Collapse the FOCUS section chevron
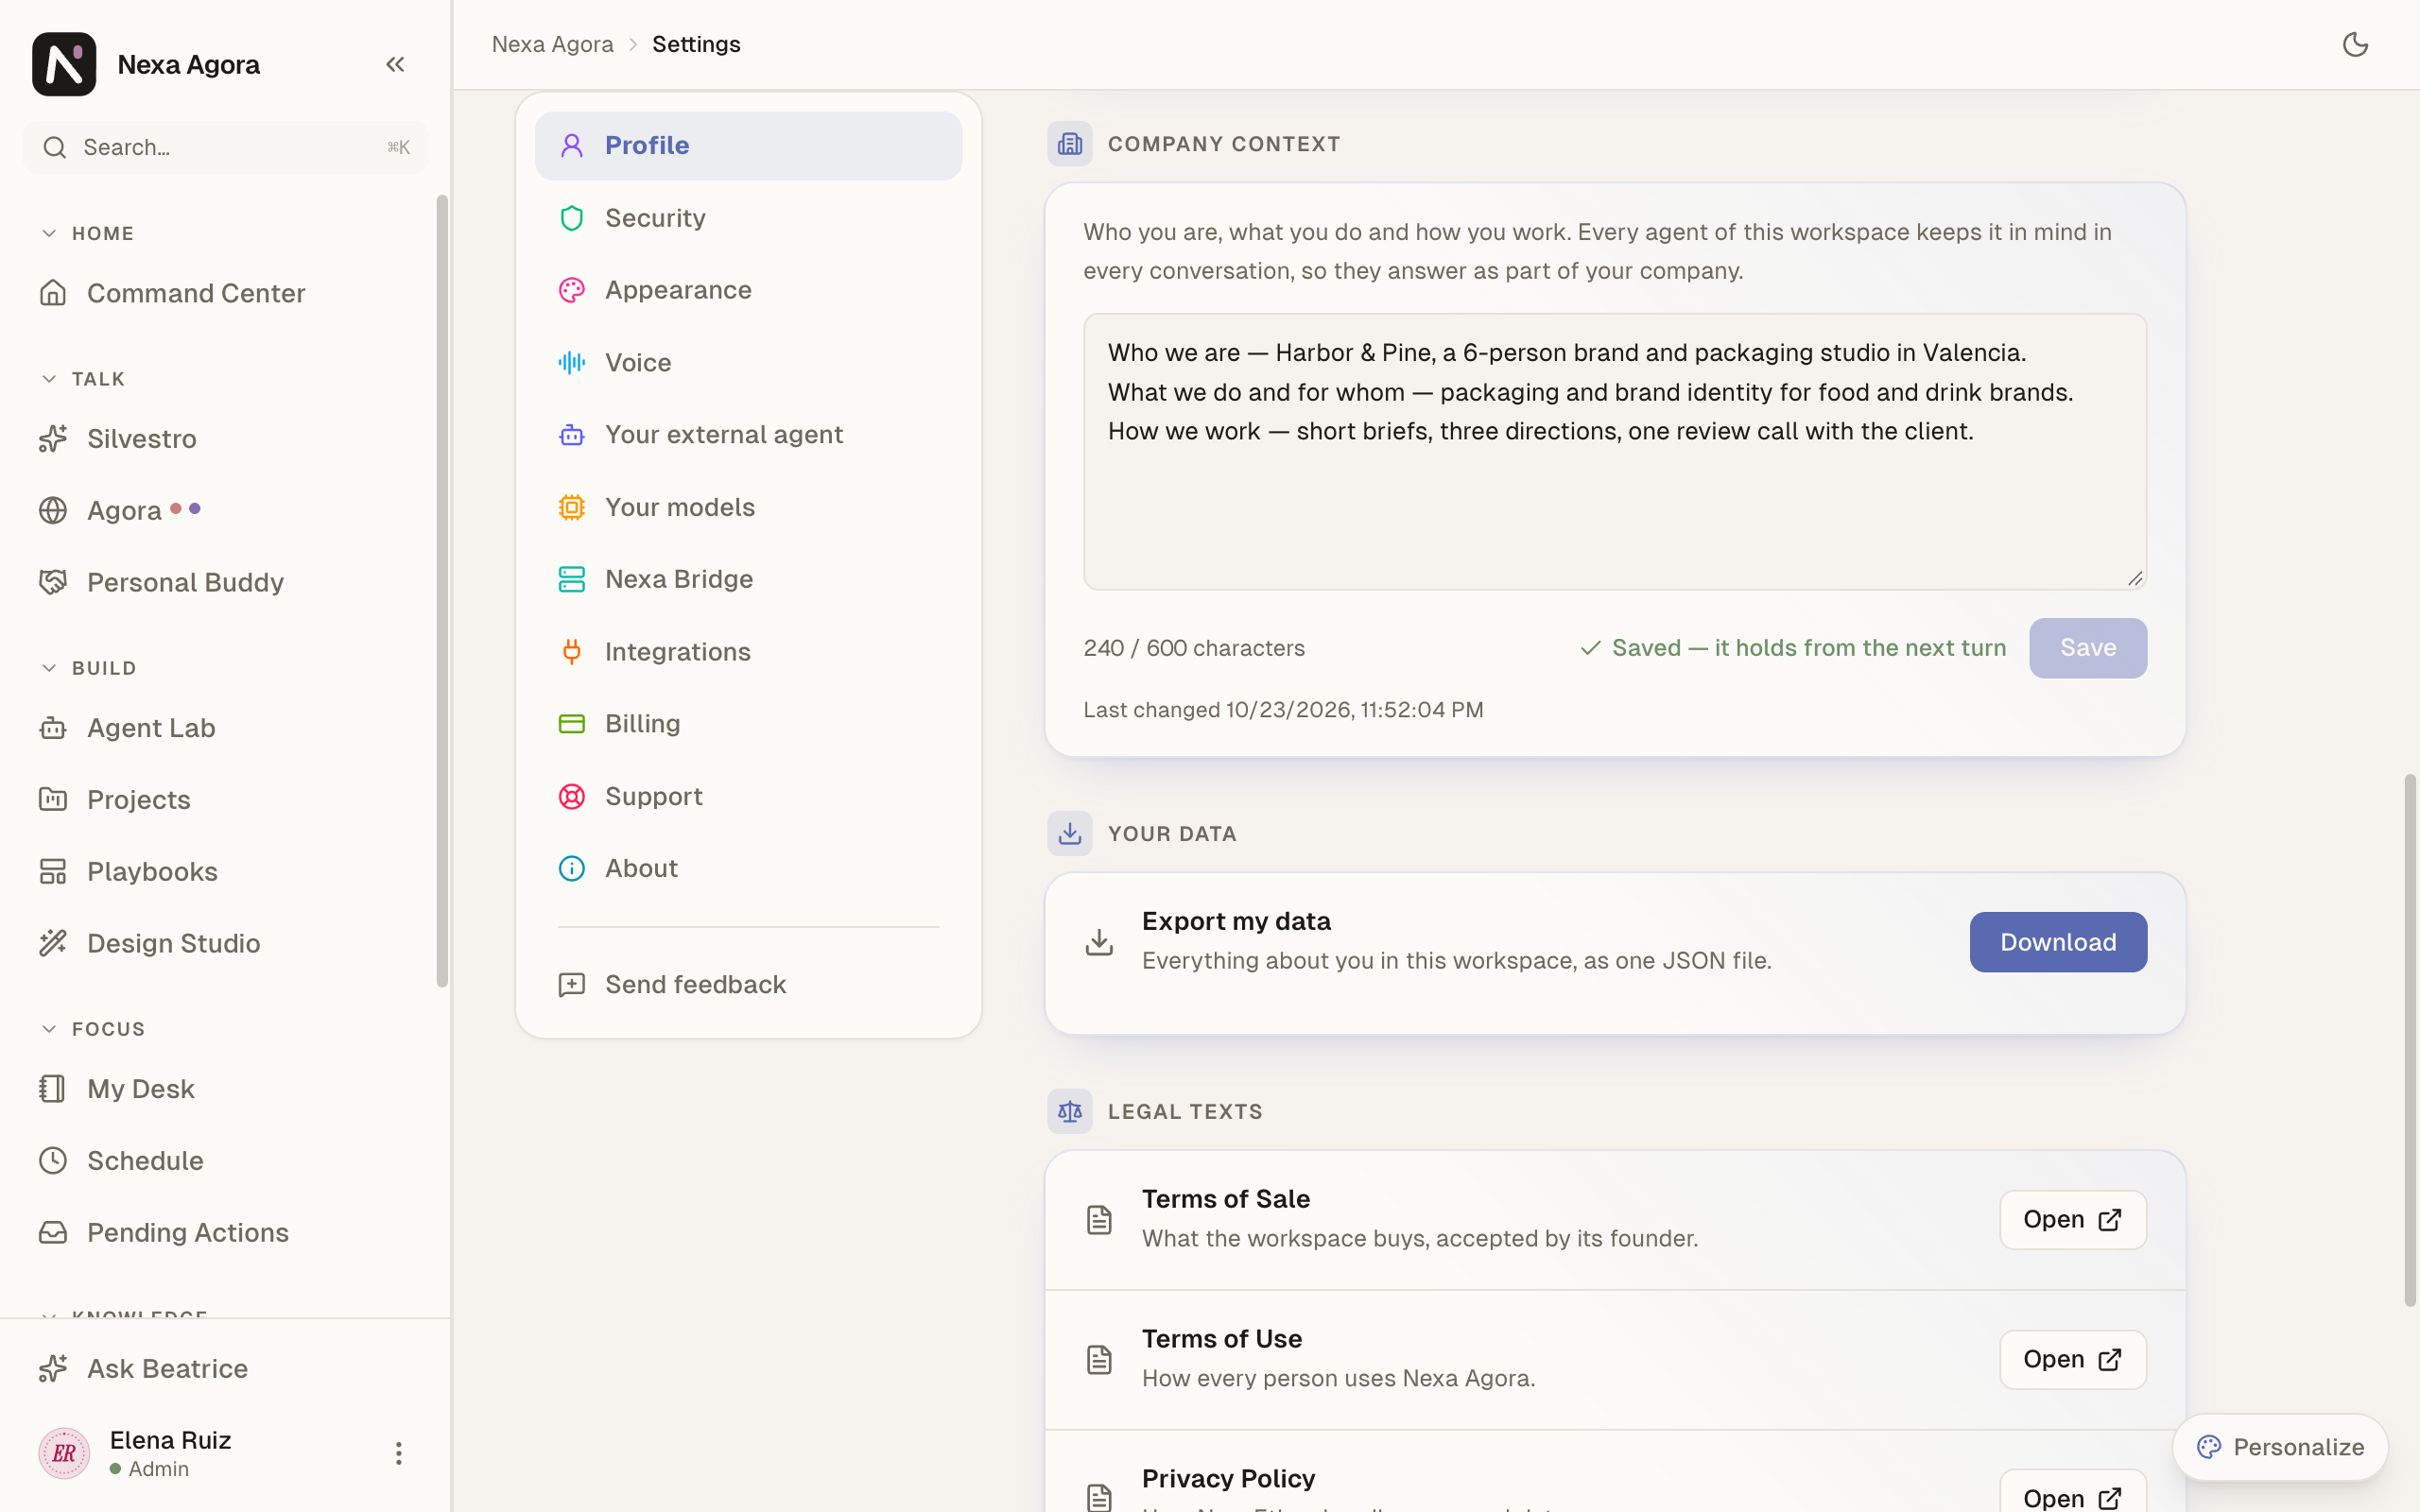2420x1512 pixels. point(49,1029)
